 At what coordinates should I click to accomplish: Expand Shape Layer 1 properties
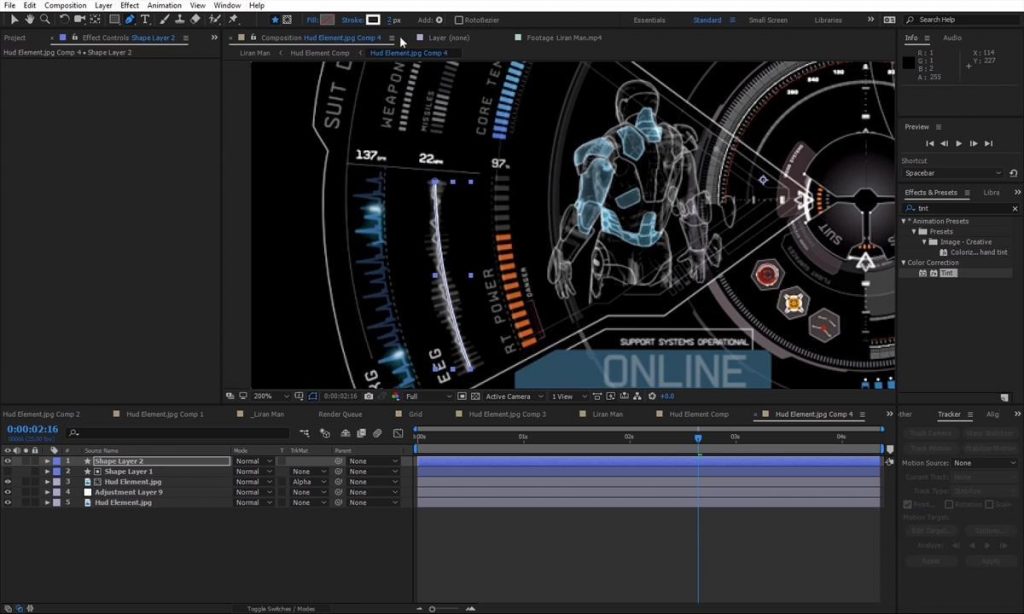coord(47,472)
